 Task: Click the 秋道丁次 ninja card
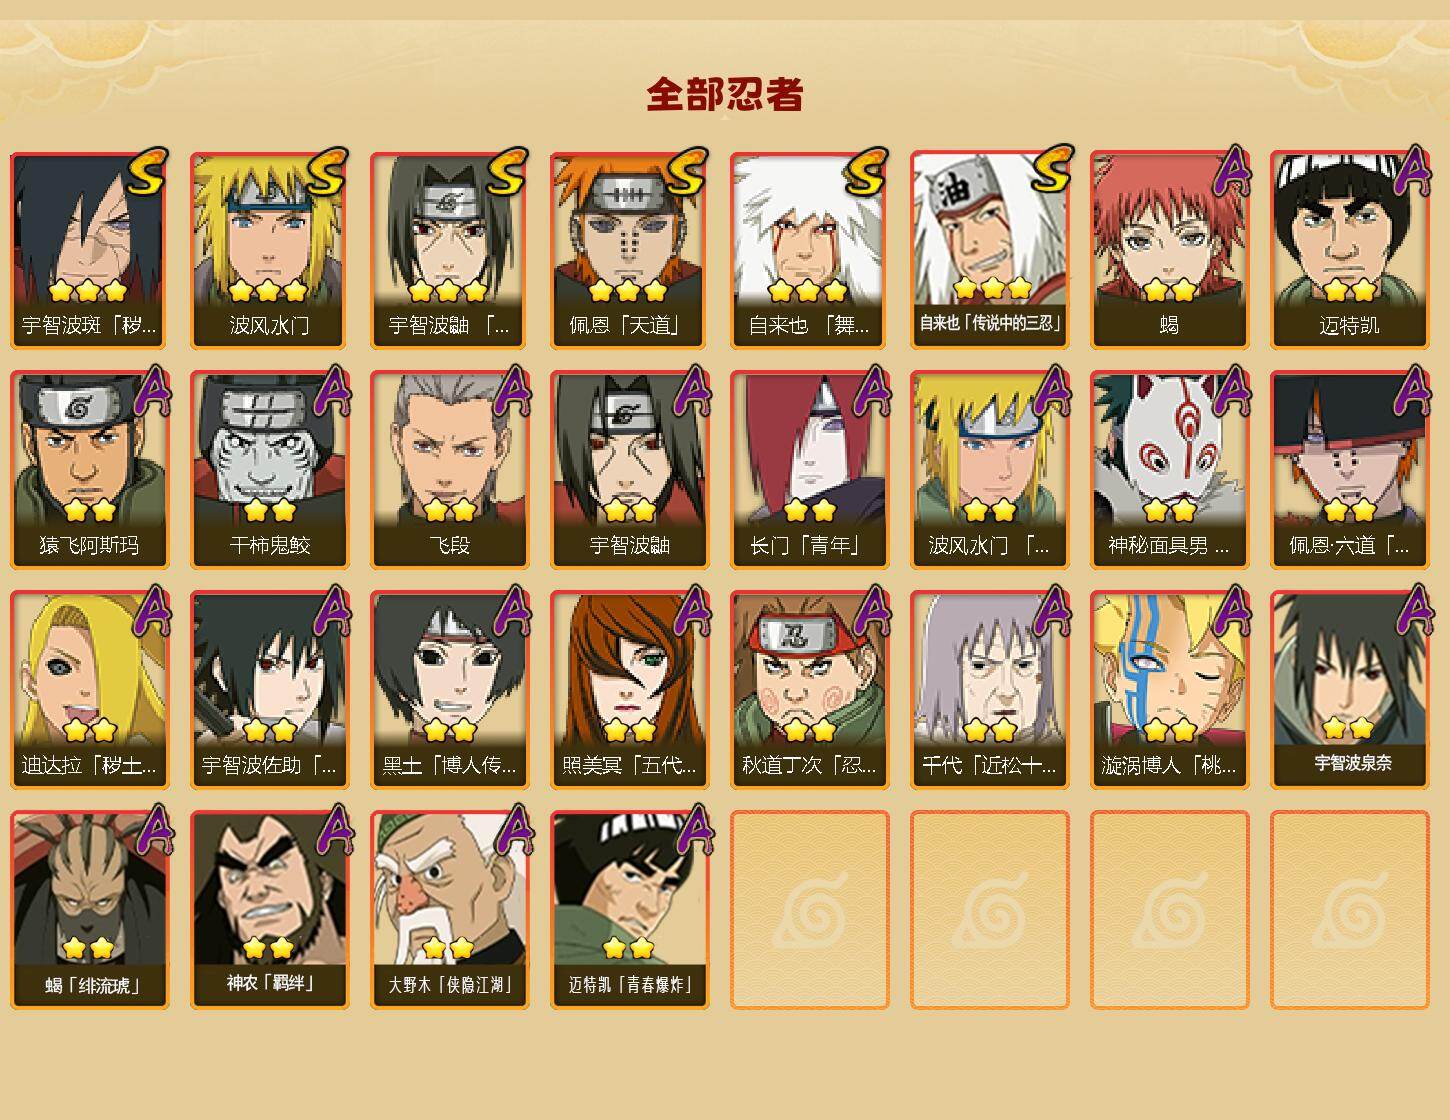(x=809, y=690)
